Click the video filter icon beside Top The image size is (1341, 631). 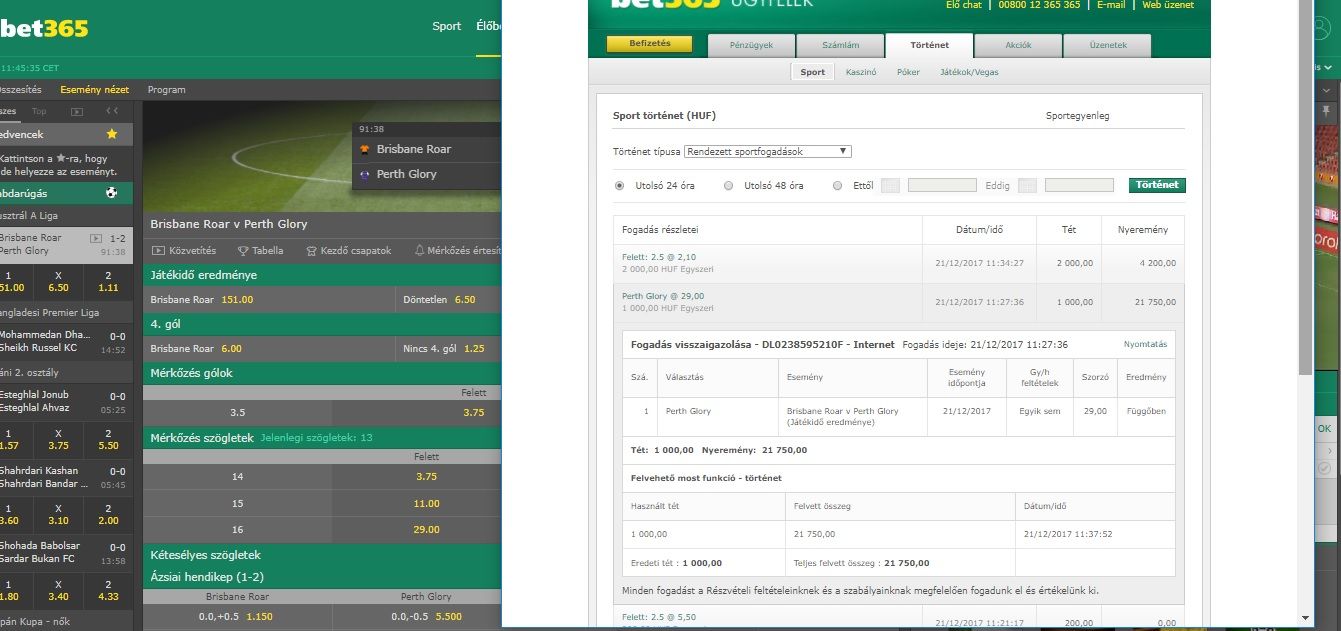pyautogui.click(x=77, y=112)
